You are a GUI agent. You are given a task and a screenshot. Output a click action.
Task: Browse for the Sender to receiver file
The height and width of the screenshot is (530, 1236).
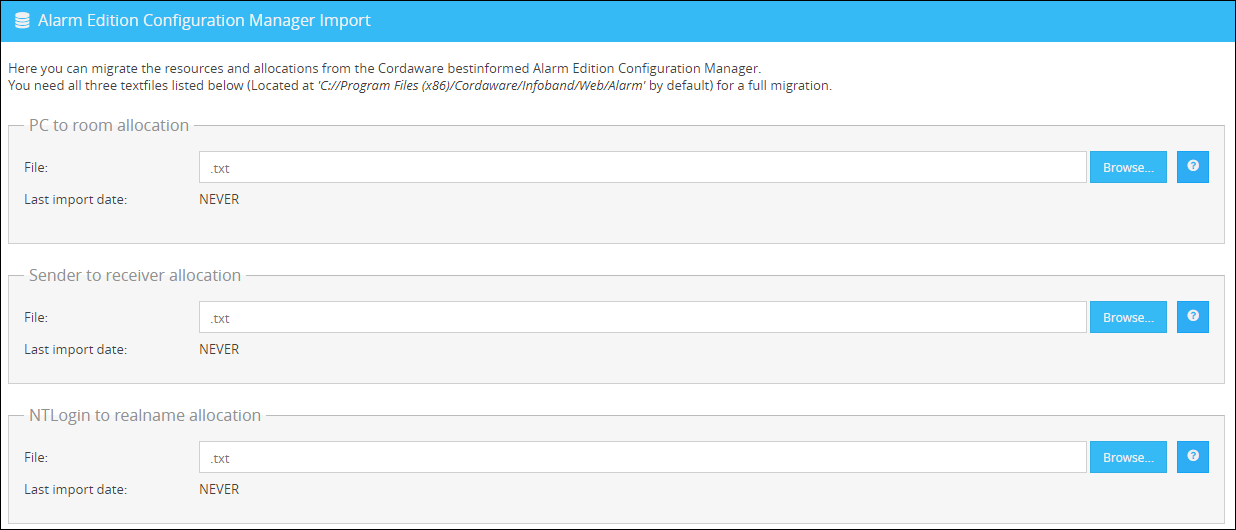pyautogui.click(x=1128, y=318)
